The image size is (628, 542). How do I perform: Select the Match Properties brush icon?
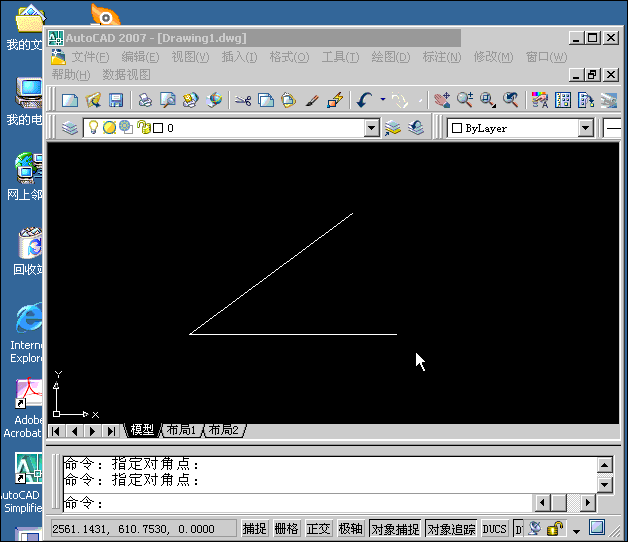pos(312,100)
